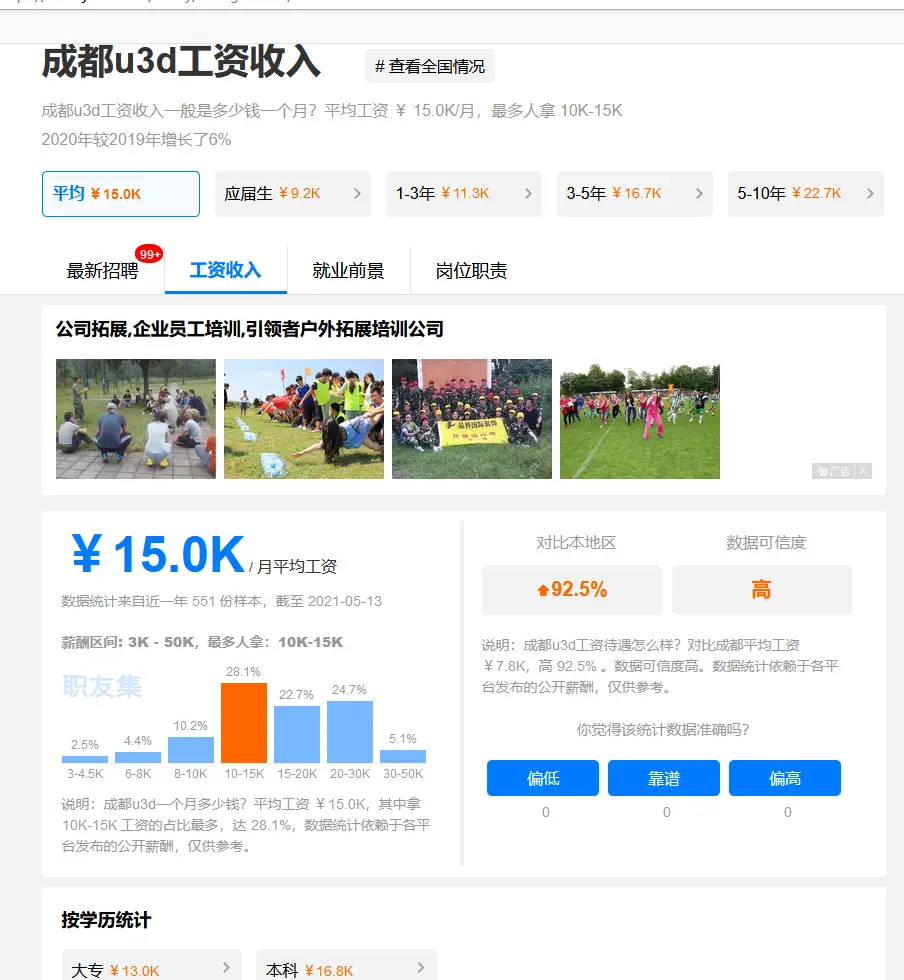904x980 pixels.
Task: Click the 数据可信度 label
Action: [766, 542]
